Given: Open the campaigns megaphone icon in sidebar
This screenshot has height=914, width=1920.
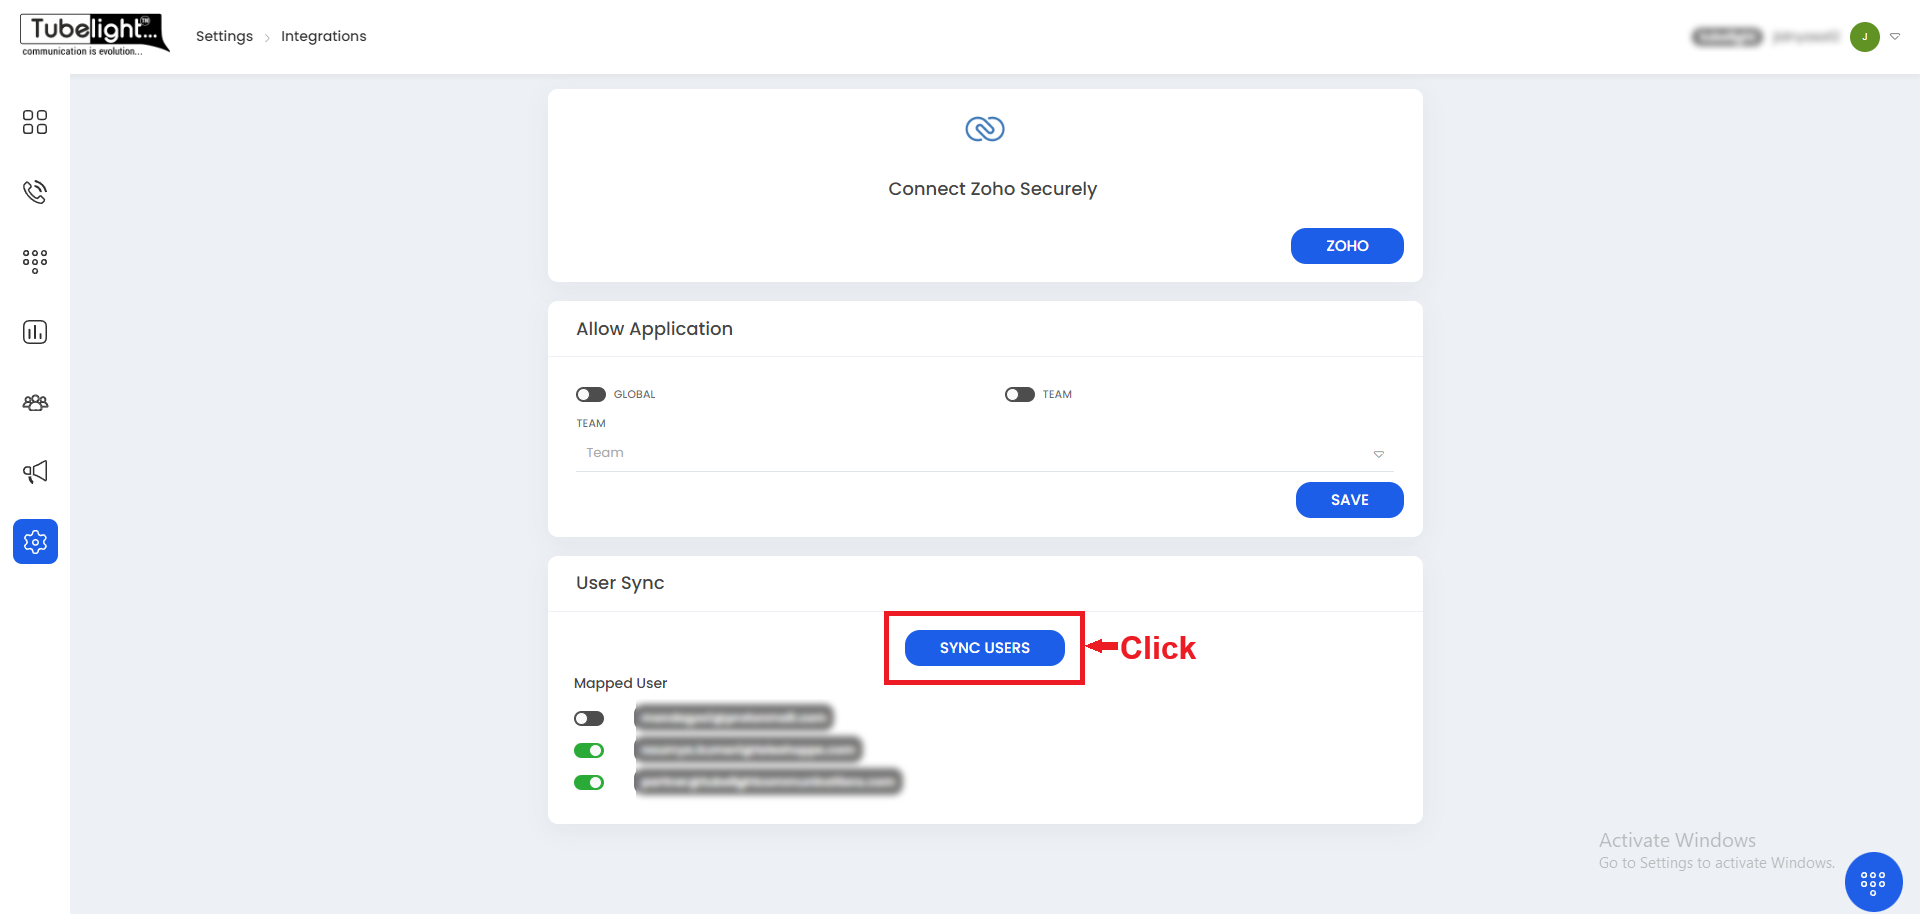Looking at the screenshot, I should coord(35,472).
